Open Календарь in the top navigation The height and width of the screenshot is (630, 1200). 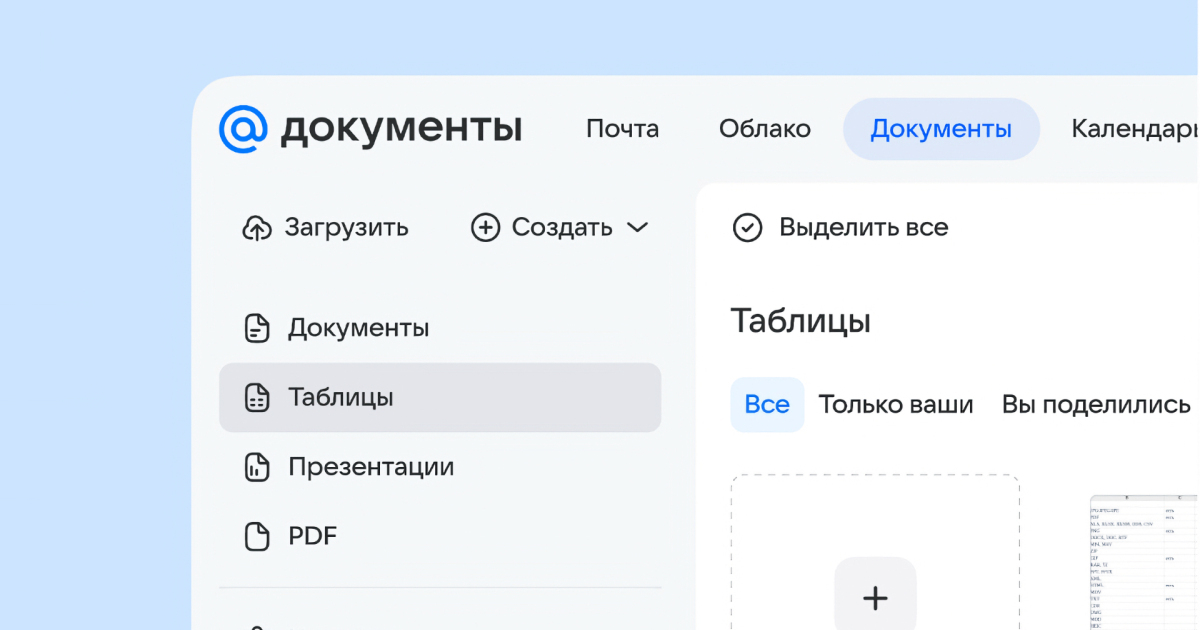(x=1134, y=129)
